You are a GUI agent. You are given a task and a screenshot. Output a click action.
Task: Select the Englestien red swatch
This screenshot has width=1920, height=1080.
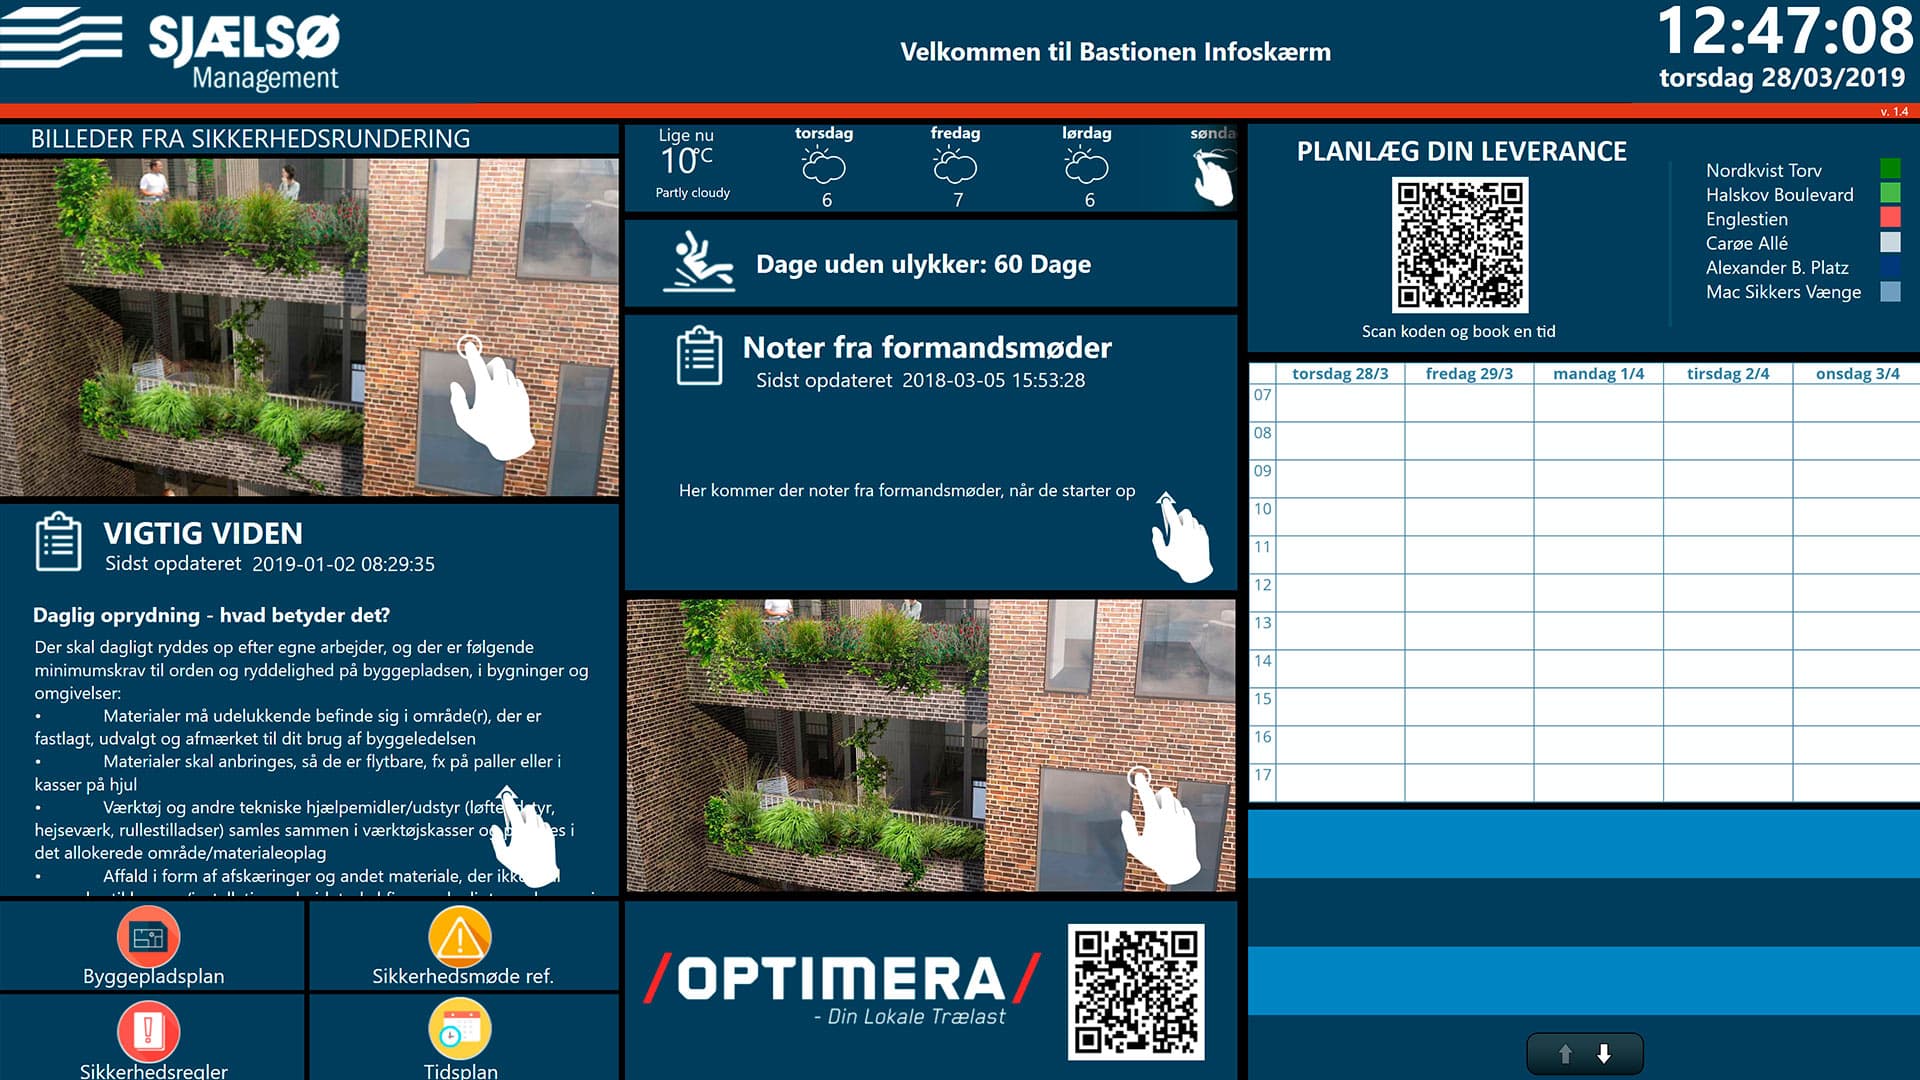(x=1890, y=217)
